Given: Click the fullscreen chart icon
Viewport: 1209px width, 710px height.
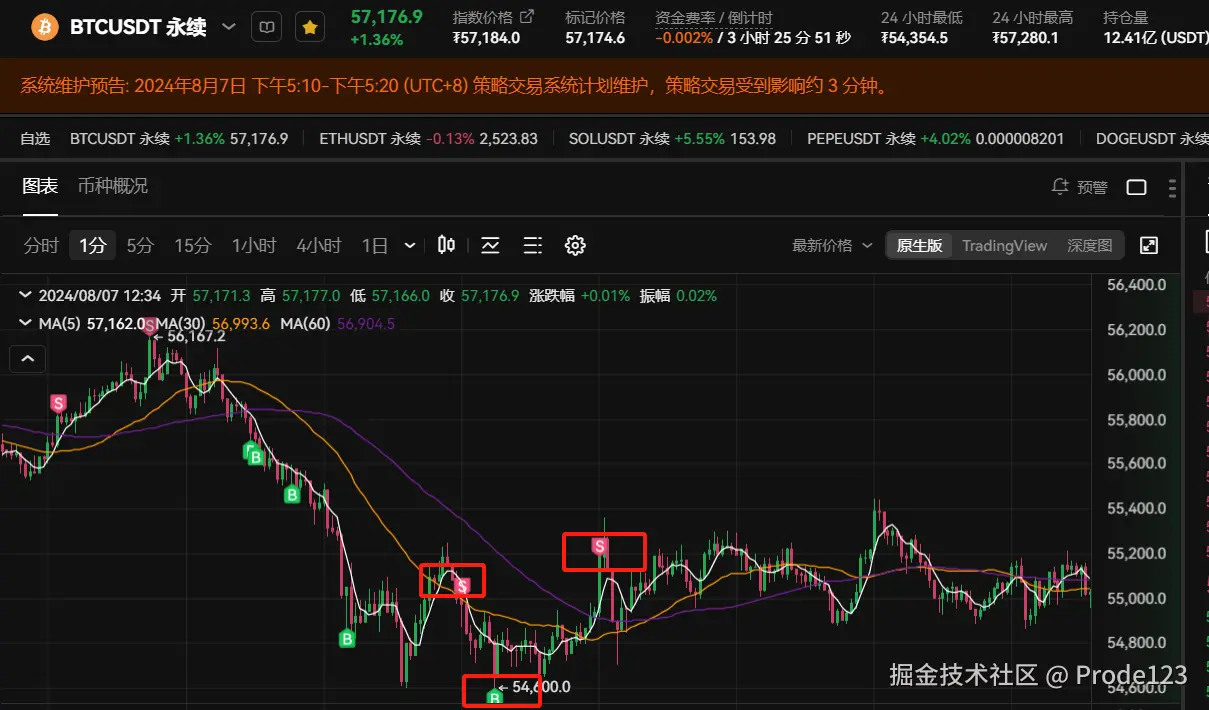Looking at the screenshot, I should [x=1149, y=245].
